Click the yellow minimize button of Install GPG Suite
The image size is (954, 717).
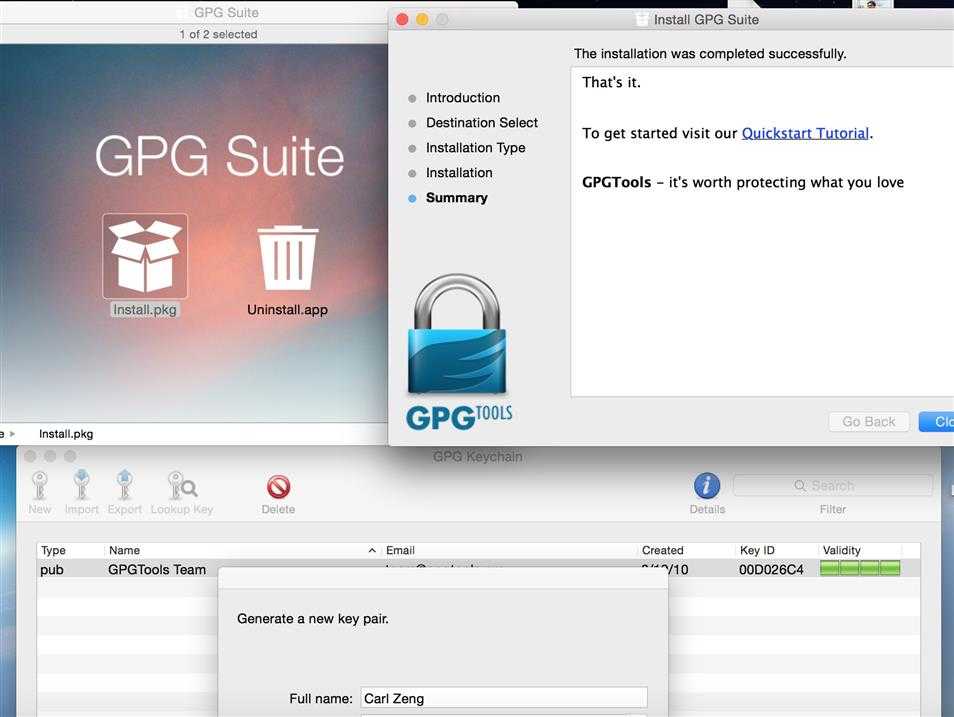pos(422,19)
